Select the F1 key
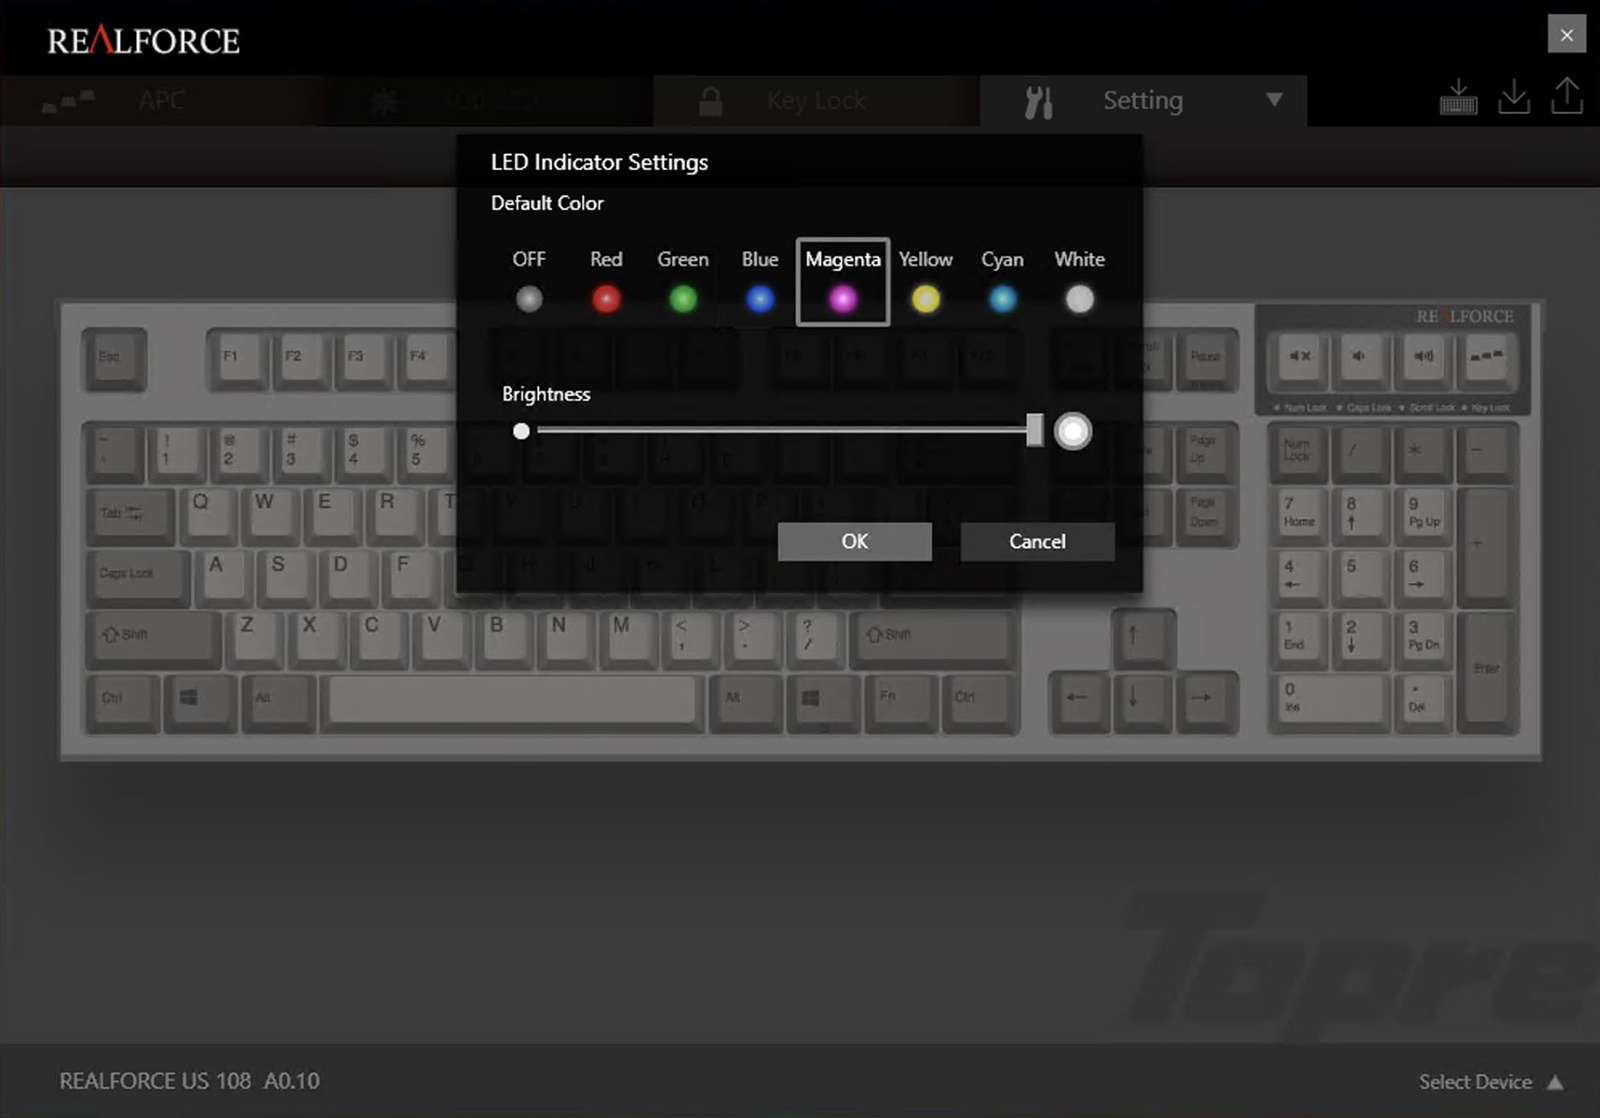 point(236,359)
